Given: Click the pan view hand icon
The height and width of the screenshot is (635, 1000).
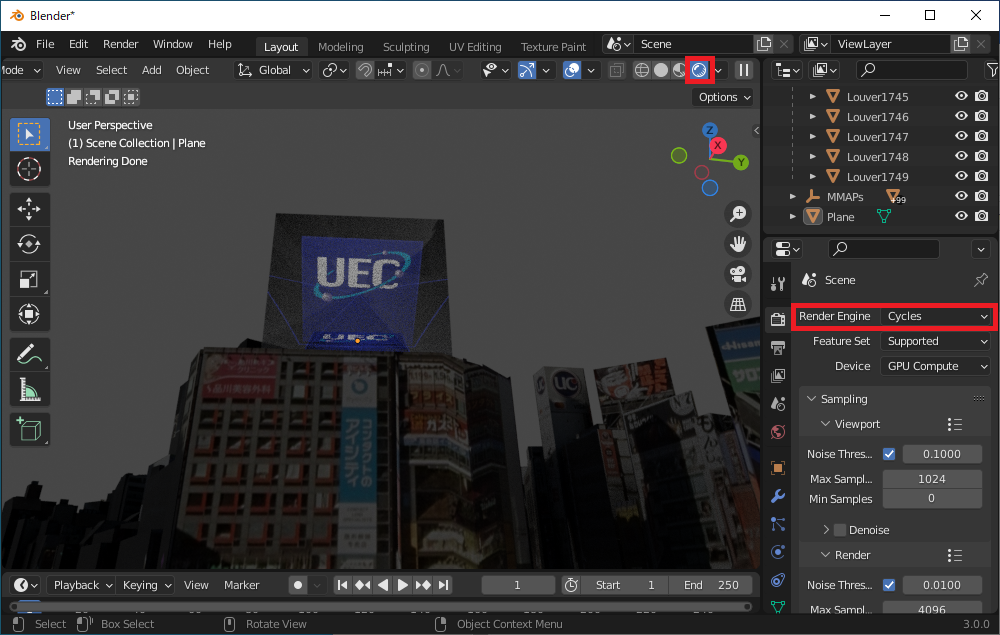Looking at the screenshot, I should (738, 244).
